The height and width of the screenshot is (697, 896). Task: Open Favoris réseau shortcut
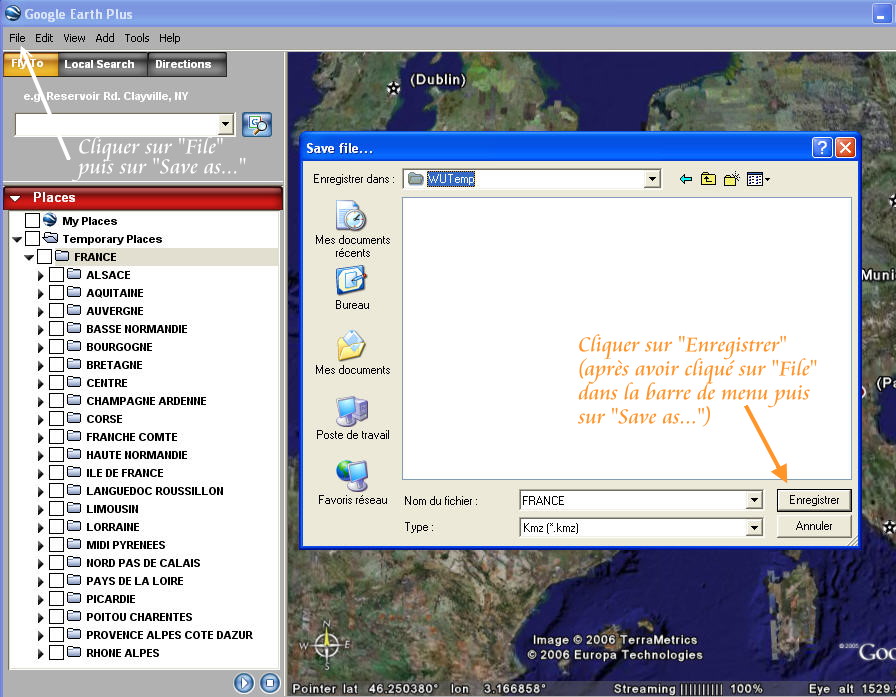point(353,483)
